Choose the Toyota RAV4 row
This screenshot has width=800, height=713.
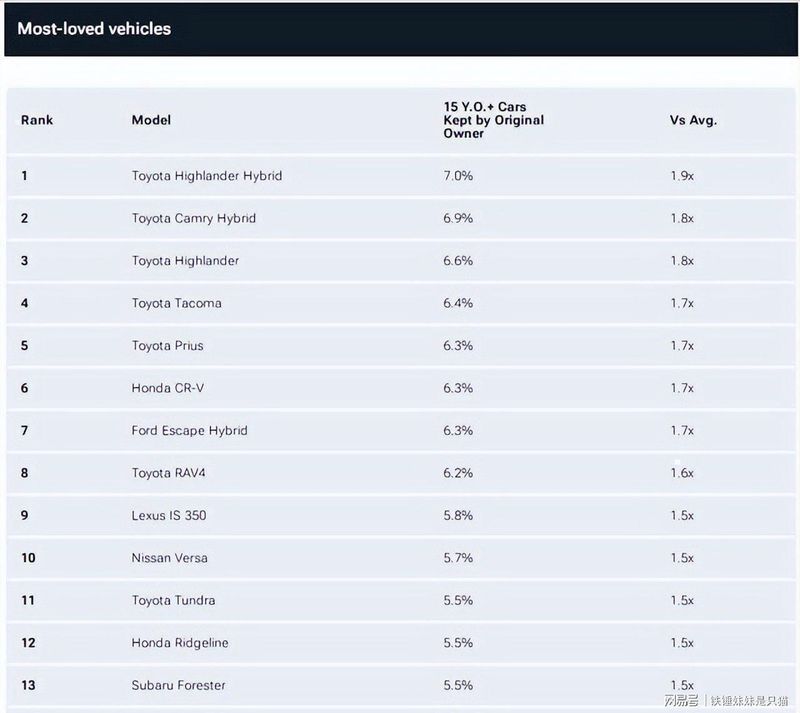(x=169, y=473)
